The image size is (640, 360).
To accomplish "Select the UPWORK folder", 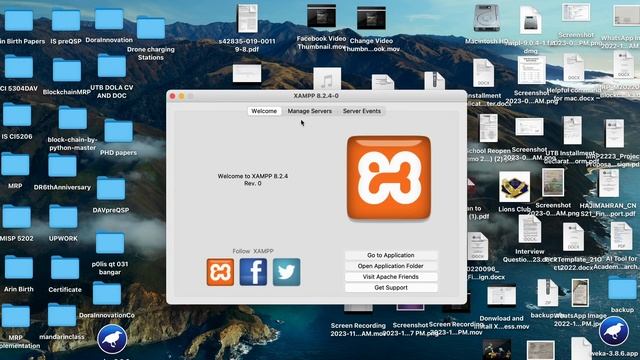I will (x=63, y=217).
